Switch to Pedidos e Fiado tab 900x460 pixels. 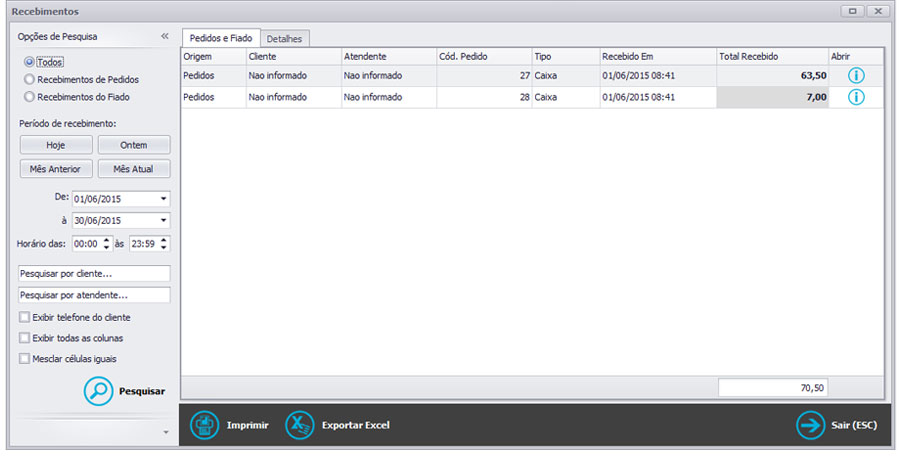(x=220, y=37)
